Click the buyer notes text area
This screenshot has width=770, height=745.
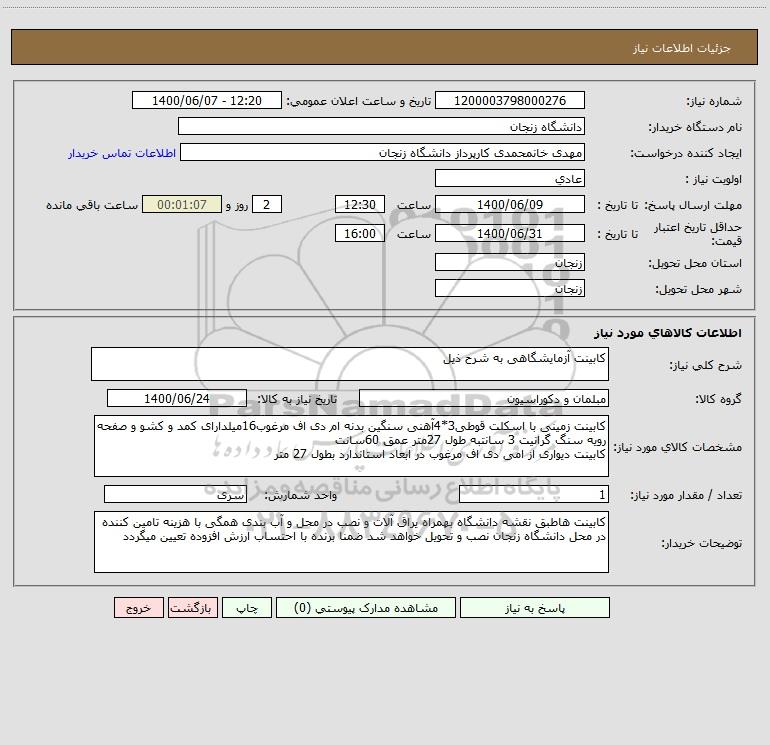point(351,542)
